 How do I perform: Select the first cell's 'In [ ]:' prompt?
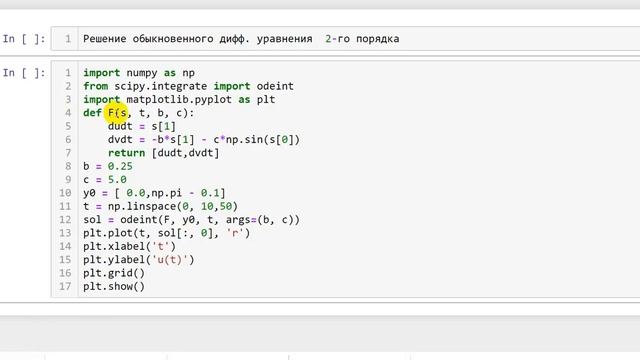coord(24,39)
